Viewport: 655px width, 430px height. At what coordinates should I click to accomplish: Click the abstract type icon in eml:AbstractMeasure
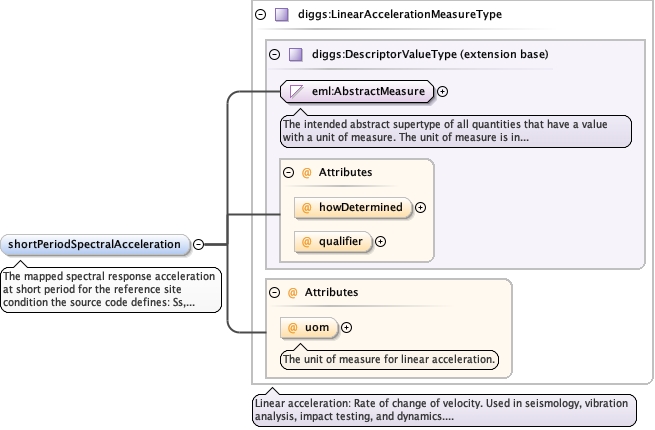pos(297,92)
